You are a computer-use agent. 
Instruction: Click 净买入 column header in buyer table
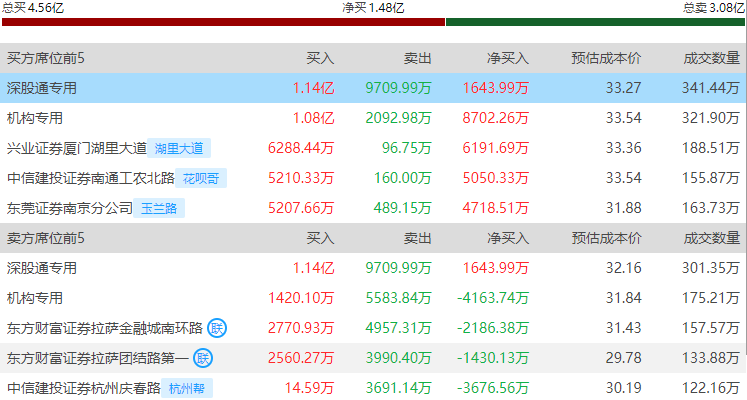(x=508, y=58)
